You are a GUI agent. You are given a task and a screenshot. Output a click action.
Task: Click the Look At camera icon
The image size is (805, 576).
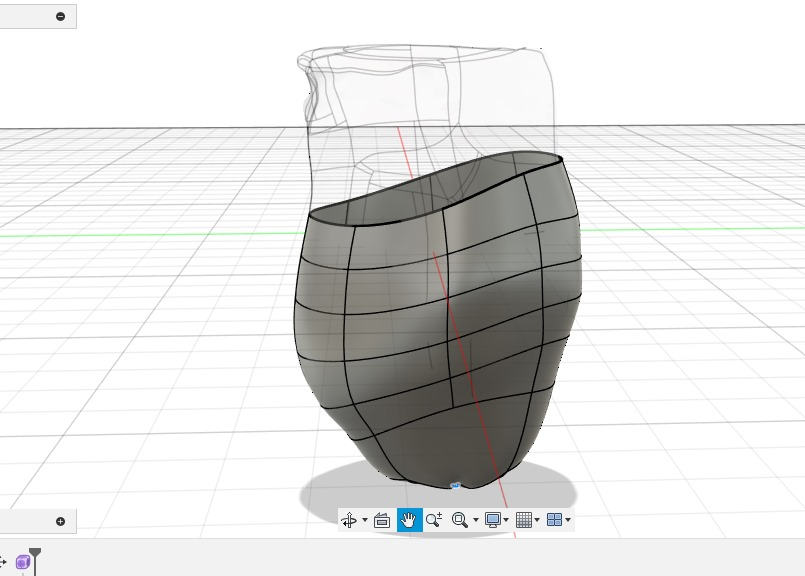tap(382, 520)
